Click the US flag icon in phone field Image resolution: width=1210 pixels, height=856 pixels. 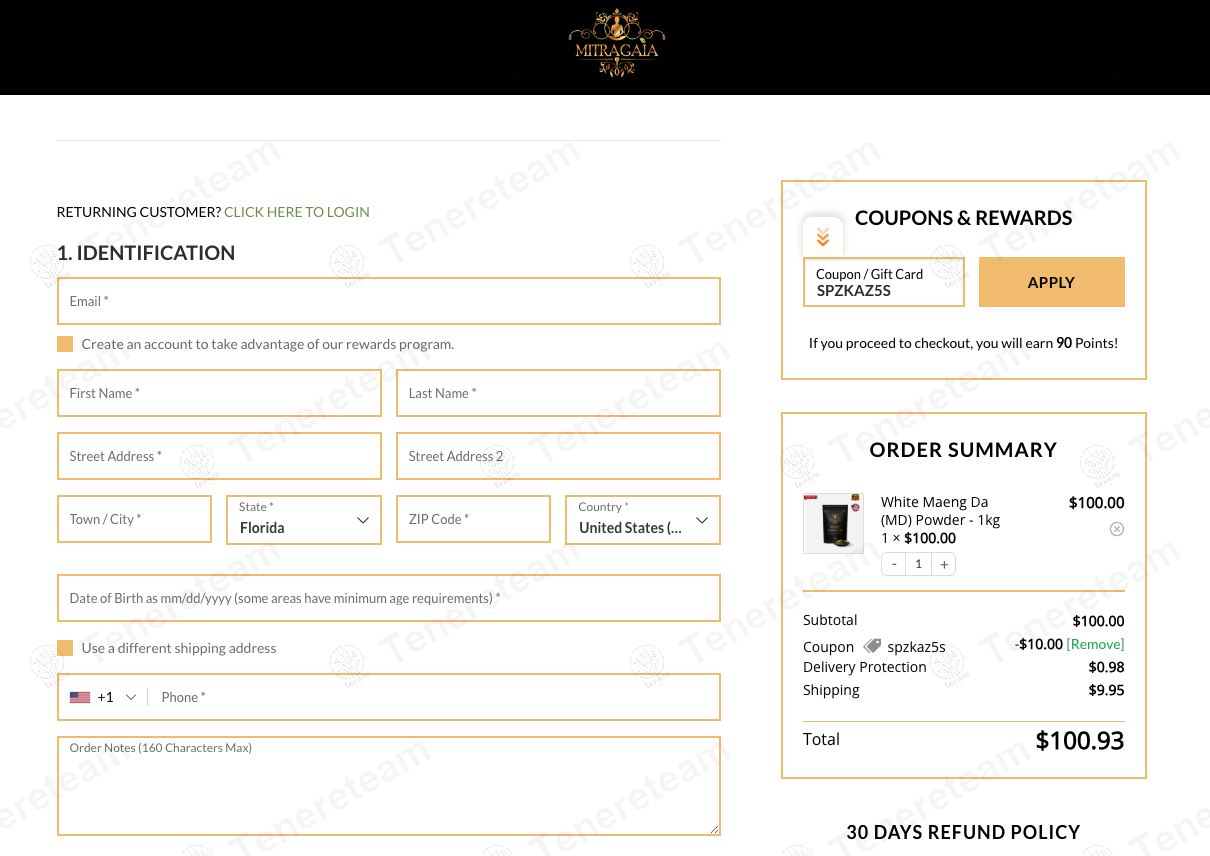point(80,697)
